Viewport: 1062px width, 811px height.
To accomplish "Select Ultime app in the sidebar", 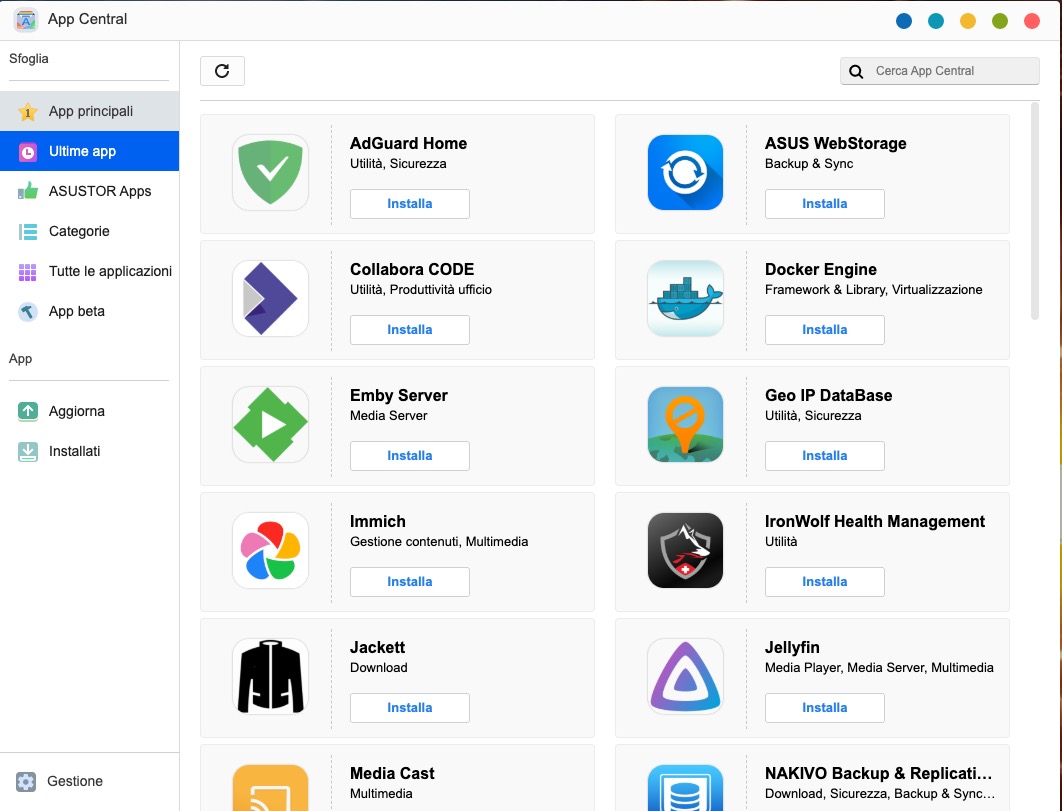I will click(x=89, y=151).
